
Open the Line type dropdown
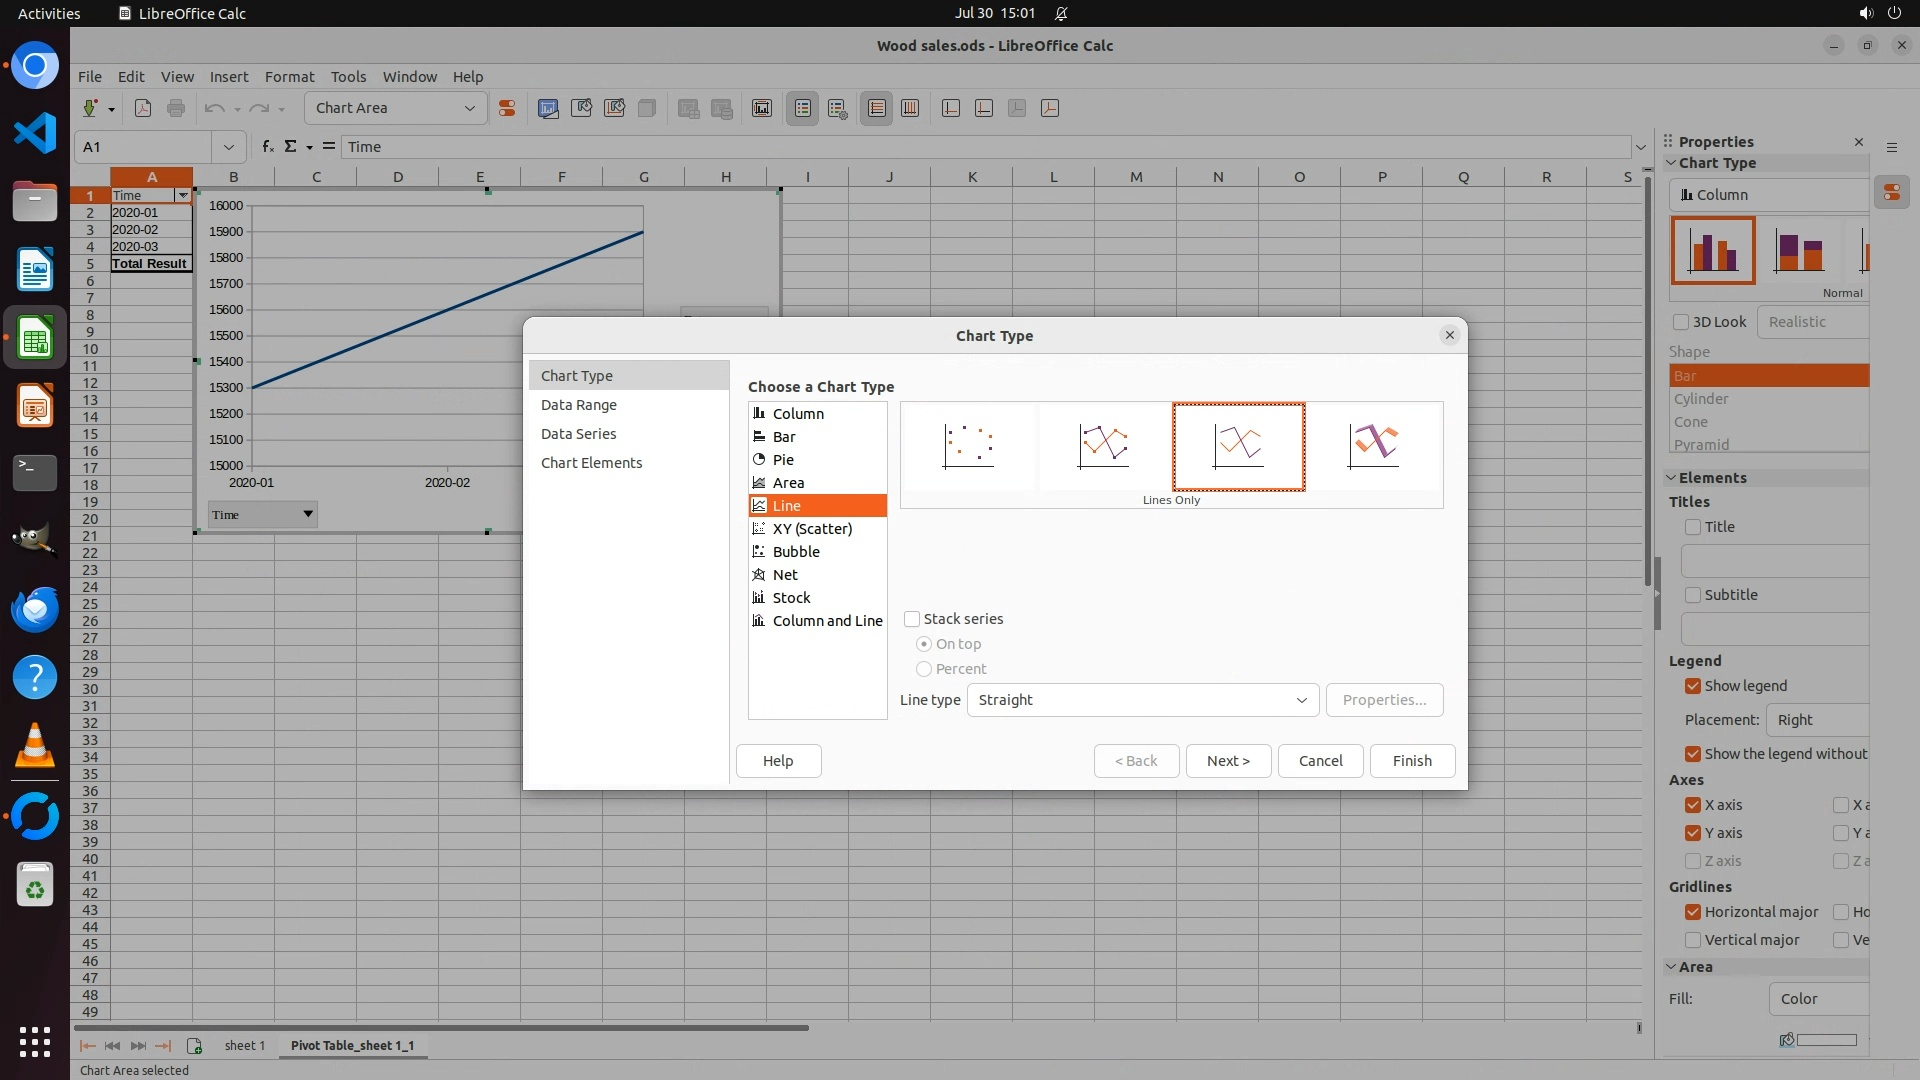point(1142,700)
